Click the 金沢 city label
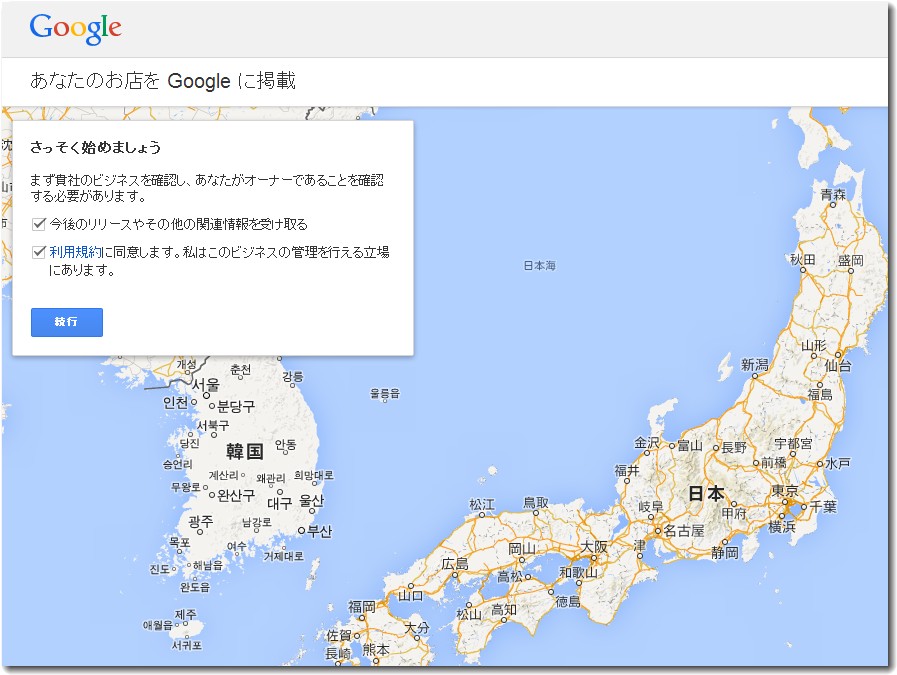897x675 pixels. 646,443
